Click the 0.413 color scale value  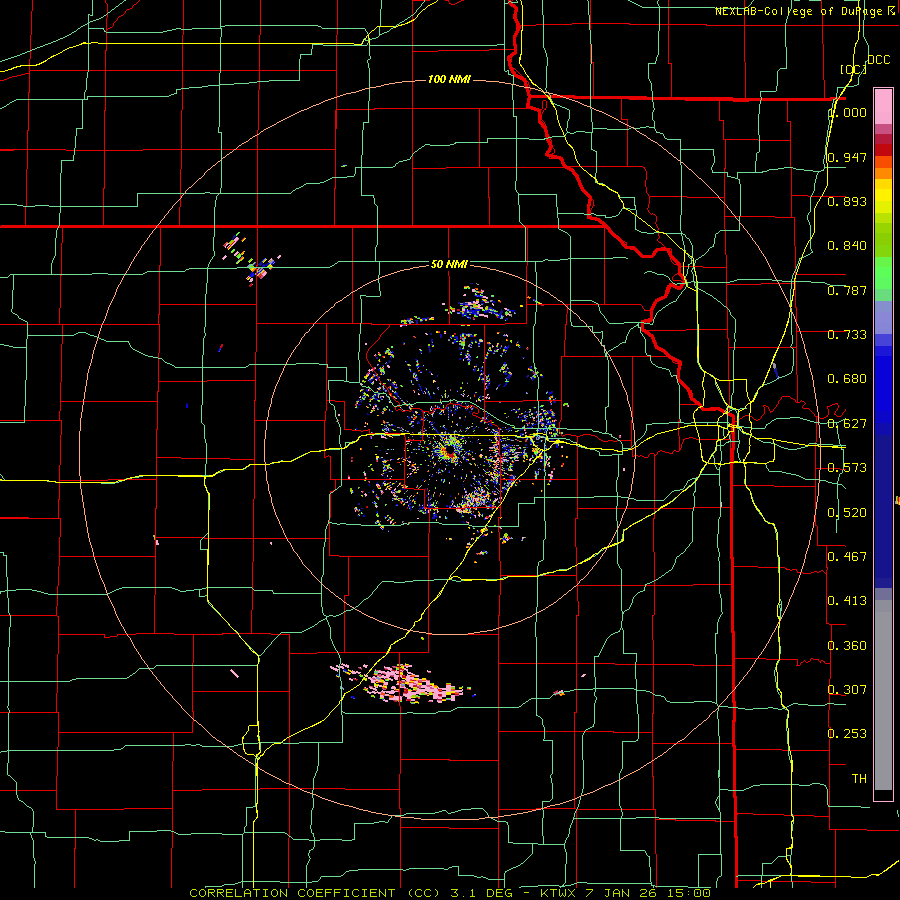pyautogui.click(x=847, y=601)
